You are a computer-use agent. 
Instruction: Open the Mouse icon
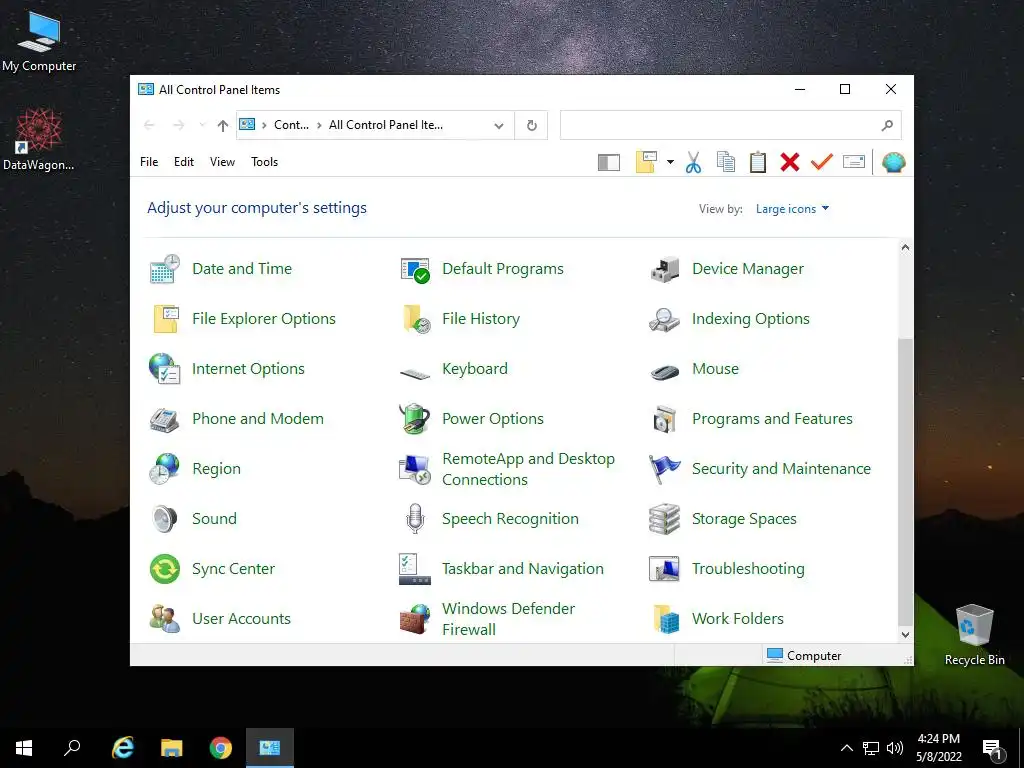[665, 372]
